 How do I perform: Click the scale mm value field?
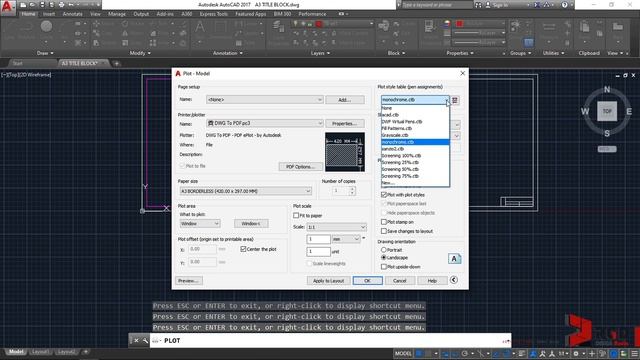tap(318, 239)
